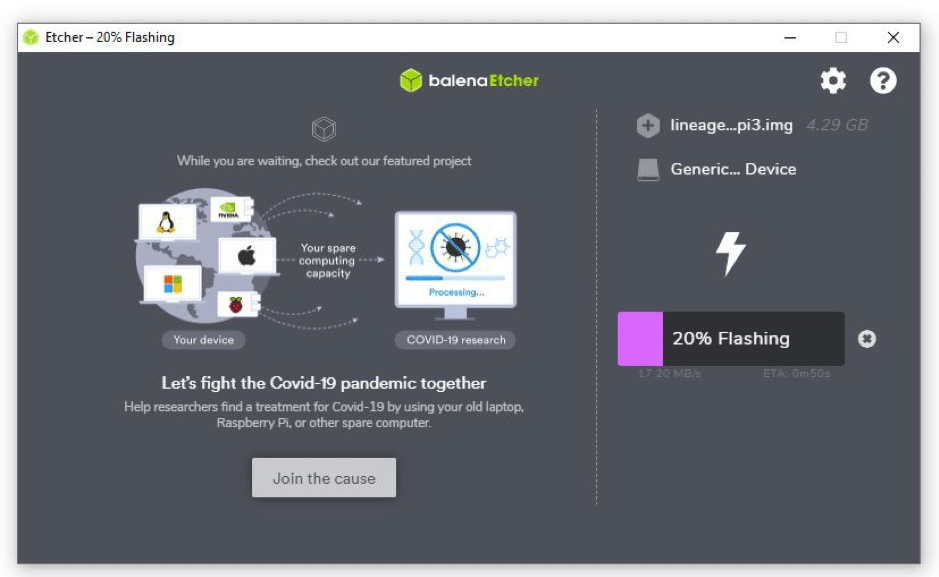Click 'Your spare computing capacity' text
This screenshot has width=939, height=577.
[x=328, y=260]
